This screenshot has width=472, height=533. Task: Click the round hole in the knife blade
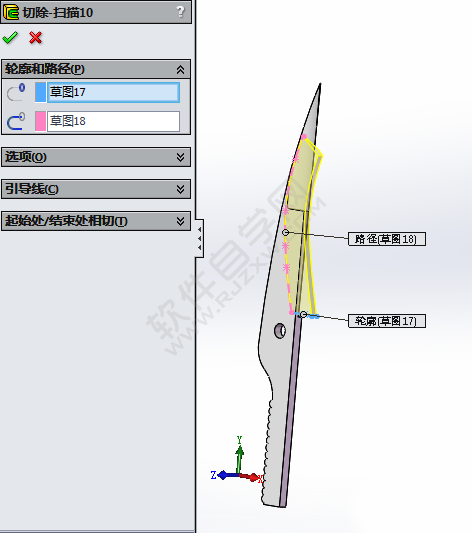pos(280,330)
